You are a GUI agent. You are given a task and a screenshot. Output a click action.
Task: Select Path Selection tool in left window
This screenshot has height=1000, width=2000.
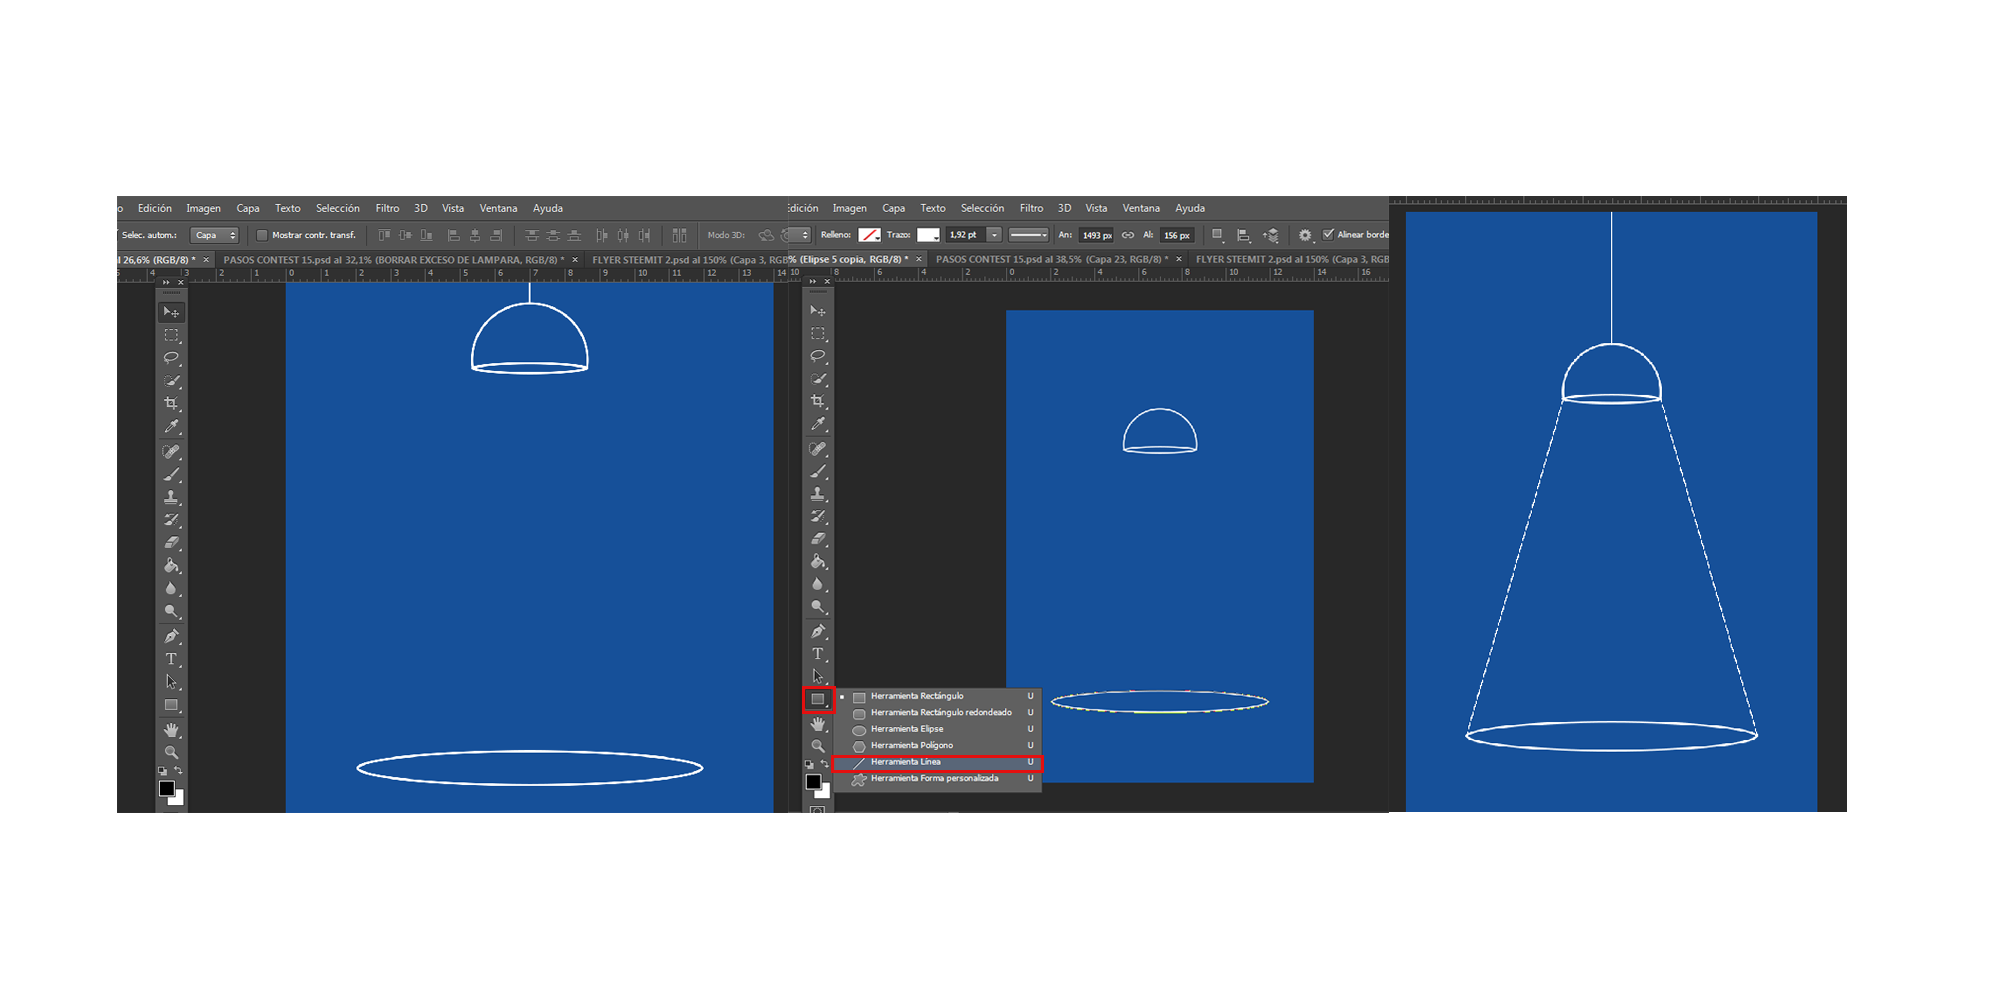[171, 683]
